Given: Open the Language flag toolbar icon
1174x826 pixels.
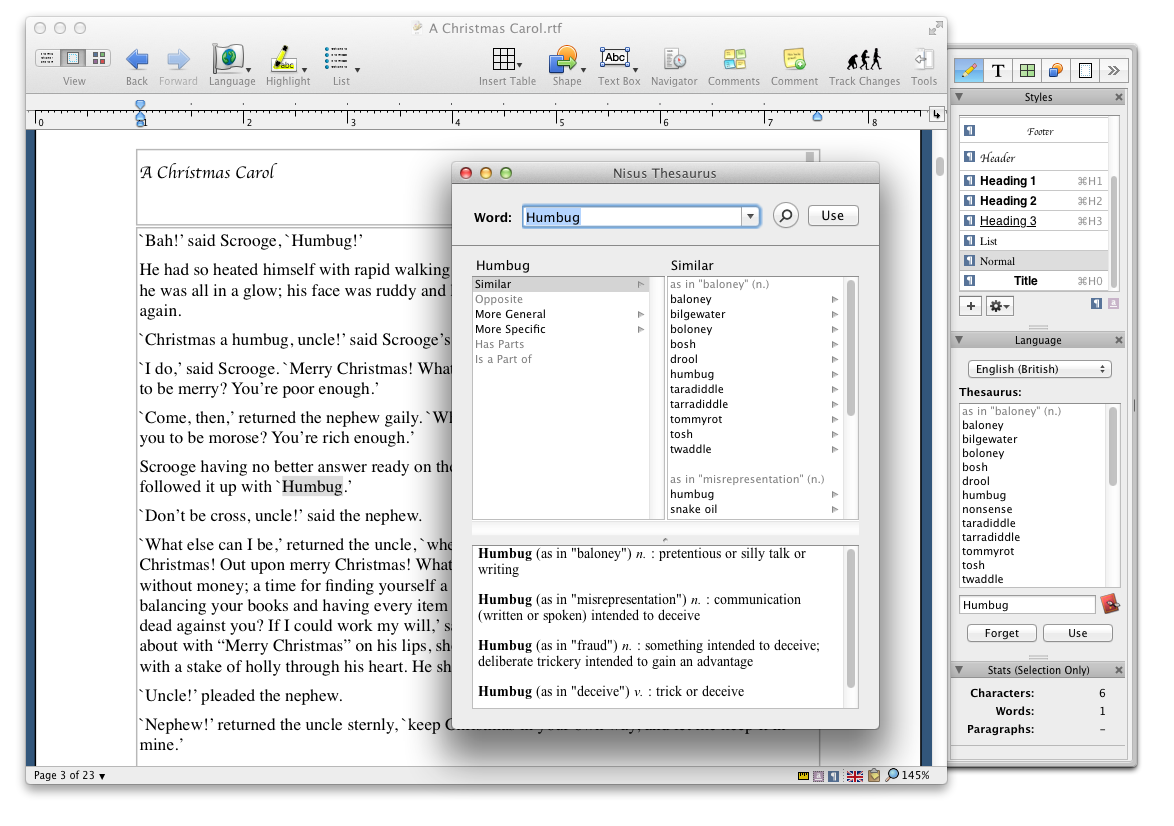Looking at the screenshot, I should click(228, 58).
